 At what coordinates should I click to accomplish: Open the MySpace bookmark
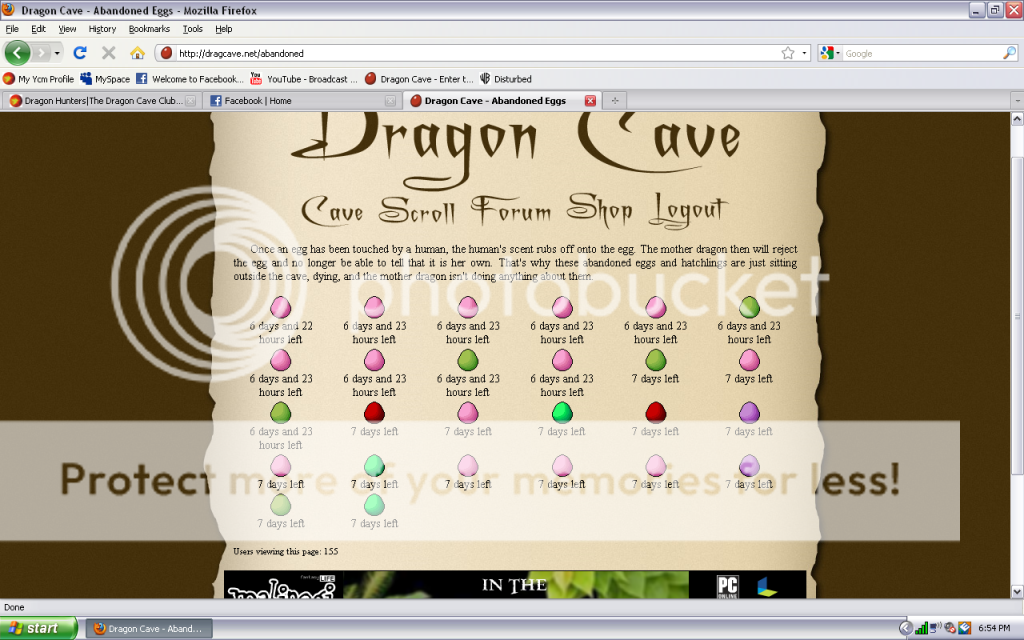coord(105,79)
